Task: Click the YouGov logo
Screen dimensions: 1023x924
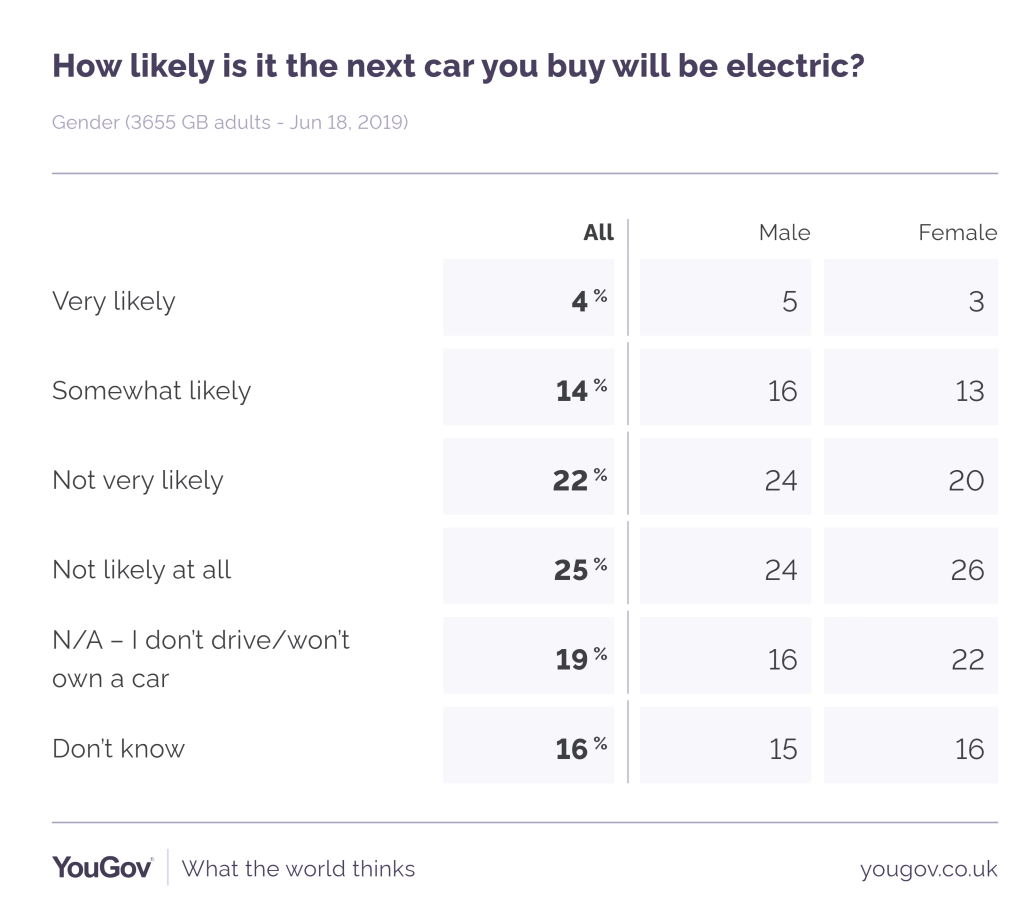Action: 102,868
